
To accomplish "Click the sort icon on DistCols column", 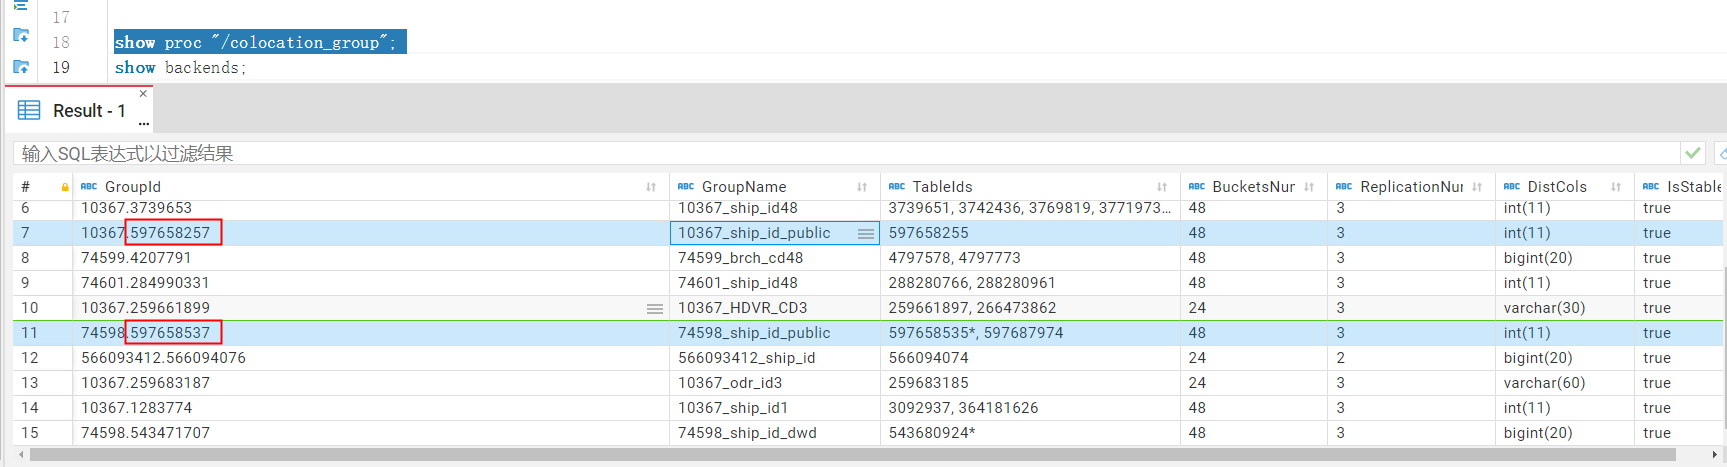I will click(x=1616, y=187).
